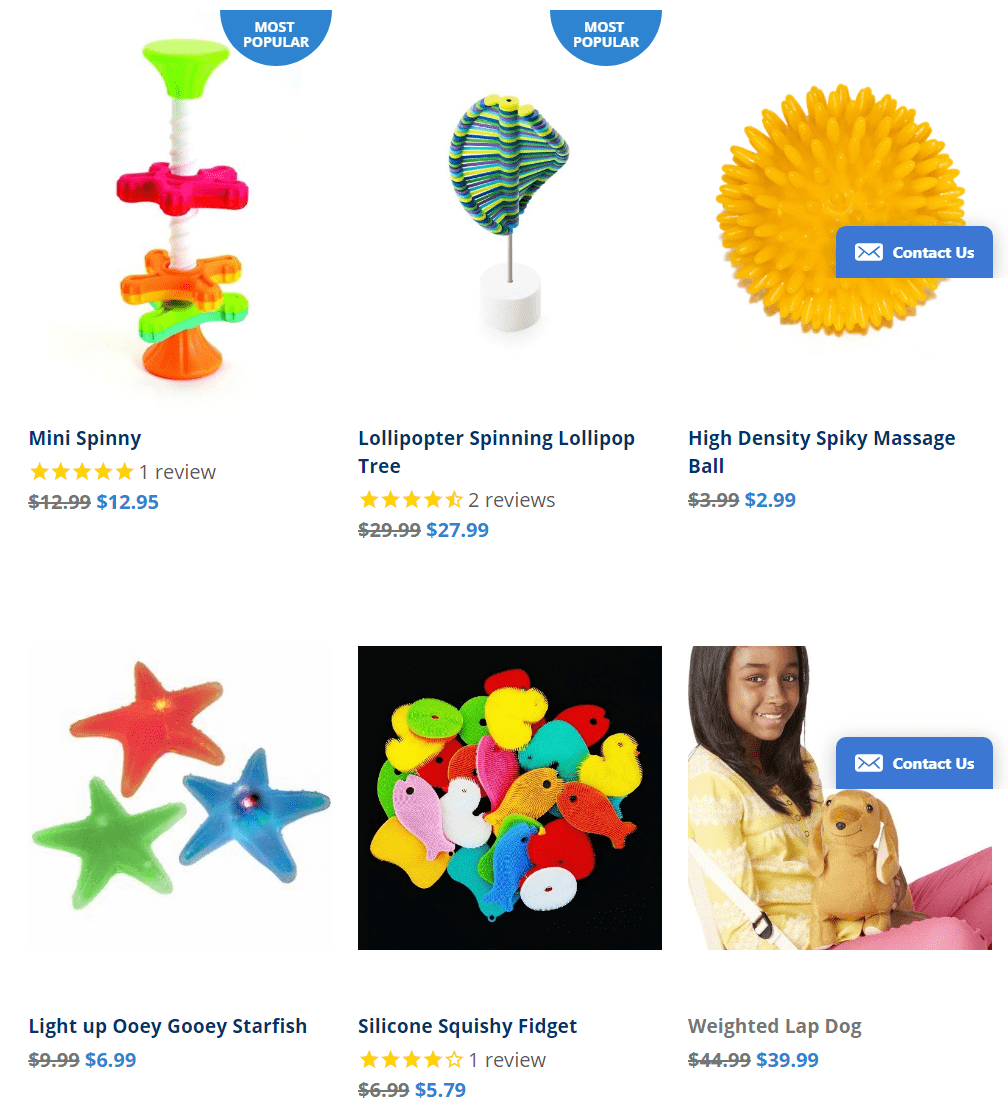Open the Mini Spinny title link
The image size is (1008, 1111).
[x=85, y=439]
